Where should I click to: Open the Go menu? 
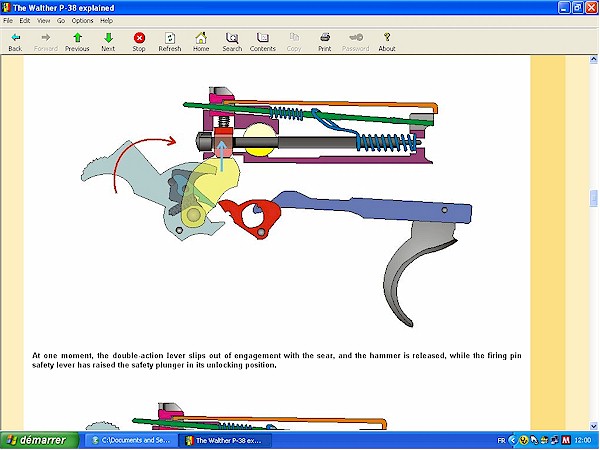[61, 21]
